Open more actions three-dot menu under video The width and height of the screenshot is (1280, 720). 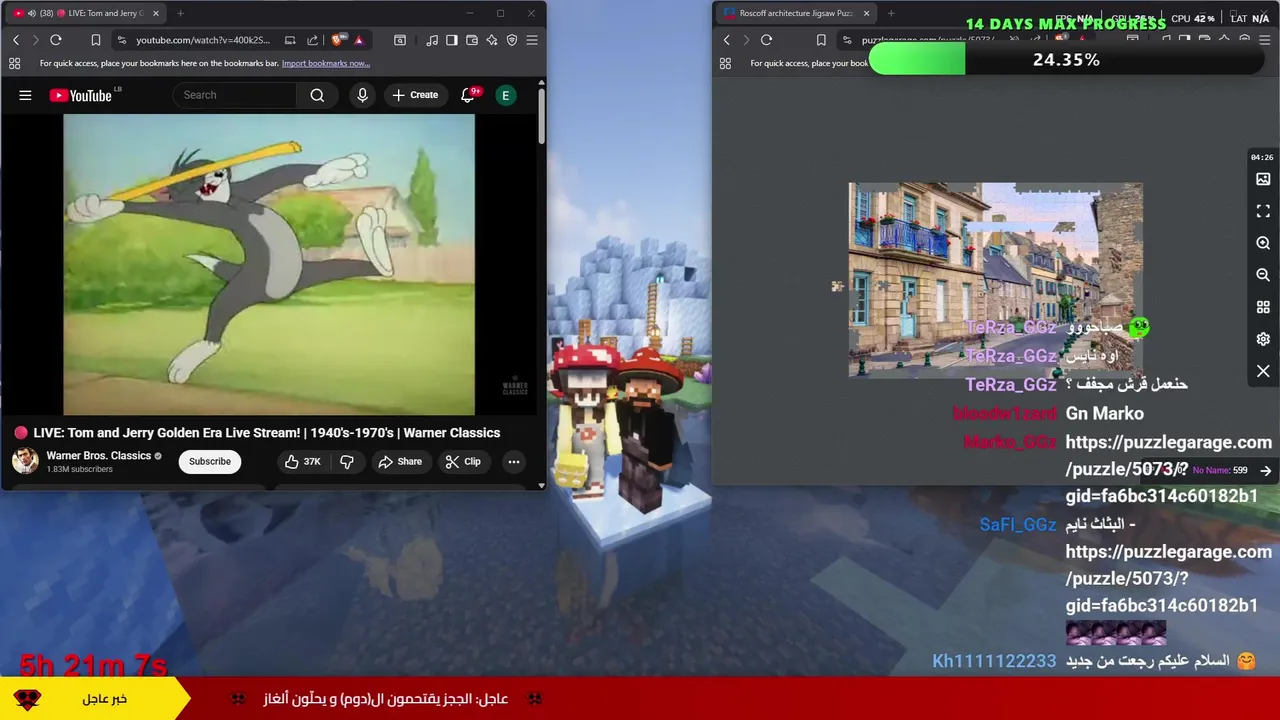(514, 461)
